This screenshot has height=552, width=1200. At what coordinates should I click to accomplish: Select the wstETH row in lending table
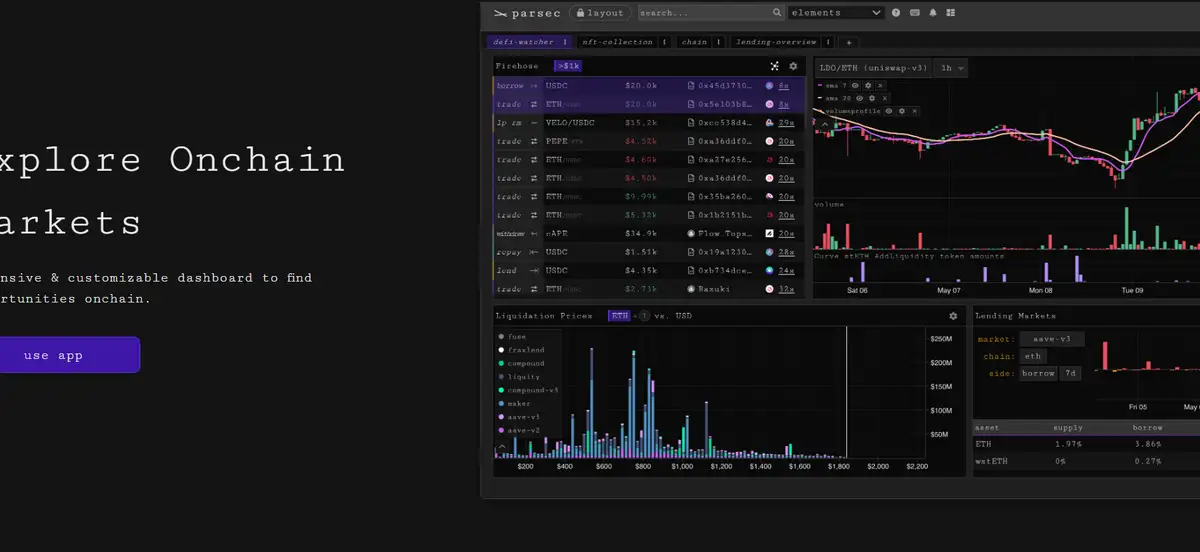(1086, 461)
